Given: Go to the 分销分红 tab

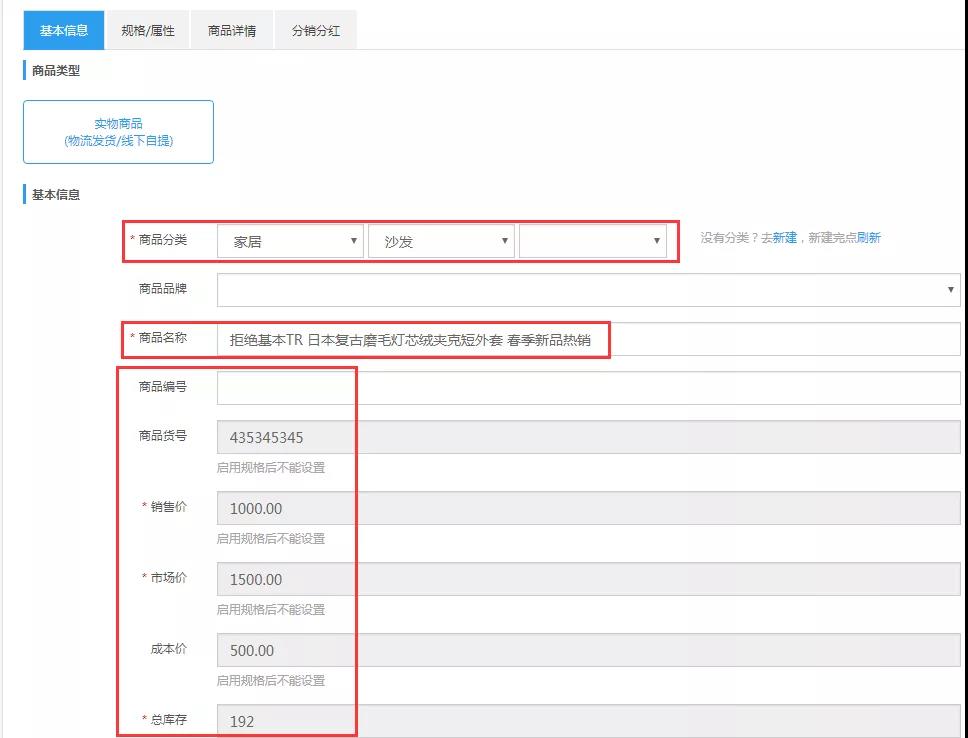Looking at the screenshot, I should click(316, 30).
